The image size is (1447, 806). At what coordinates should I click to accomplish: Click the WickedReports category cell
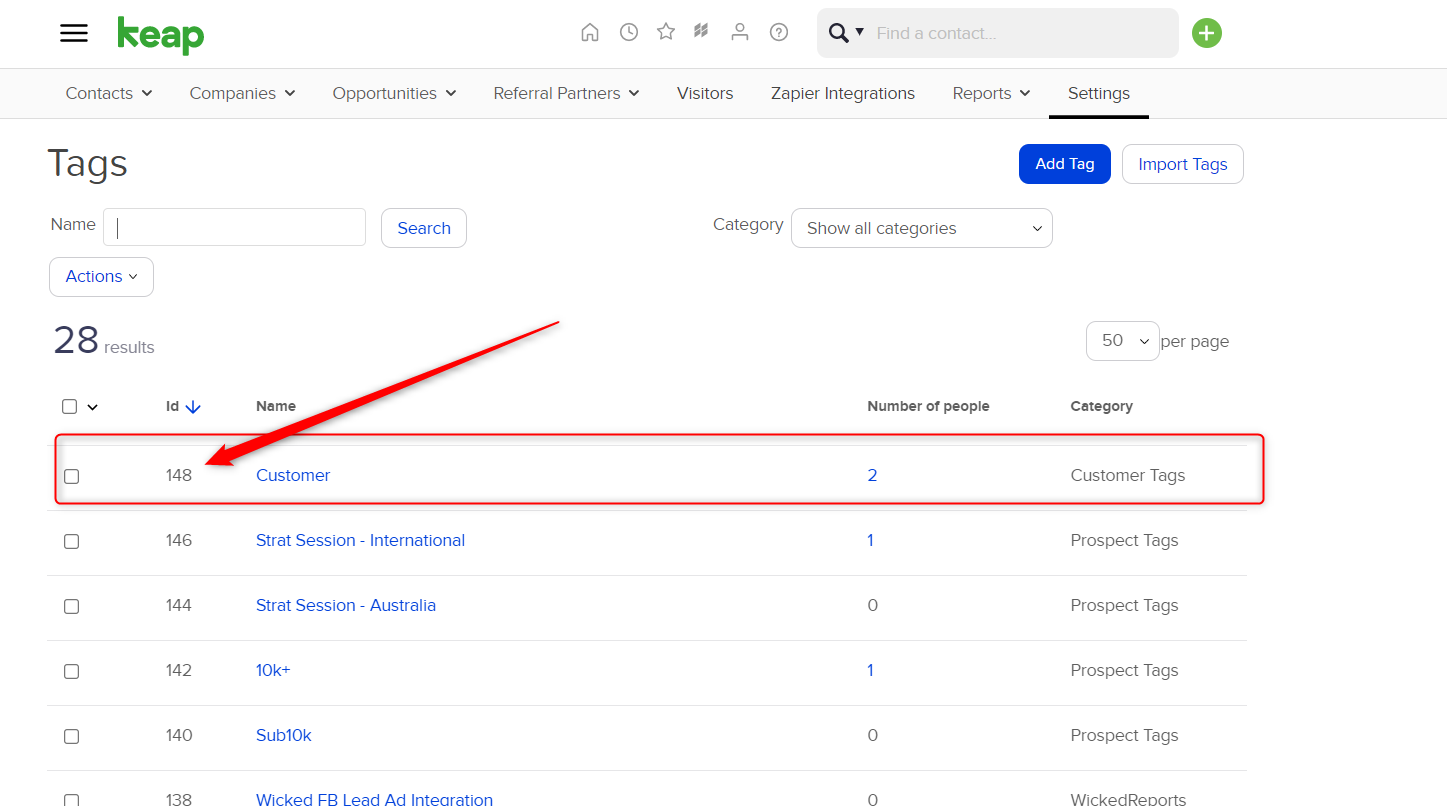1128,798
